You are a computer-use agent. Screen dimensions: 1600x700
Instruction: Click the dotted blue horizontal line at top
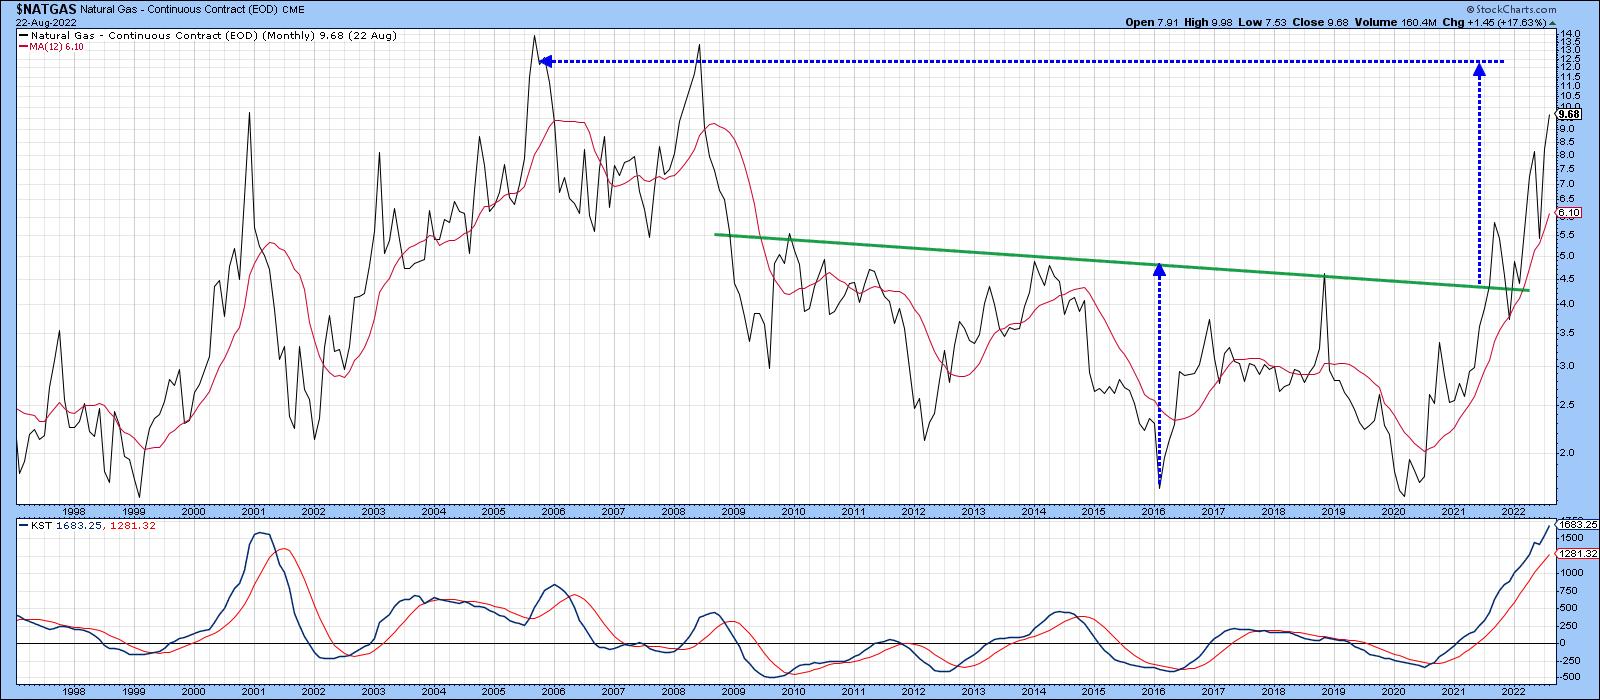[x=1000, y=62]
